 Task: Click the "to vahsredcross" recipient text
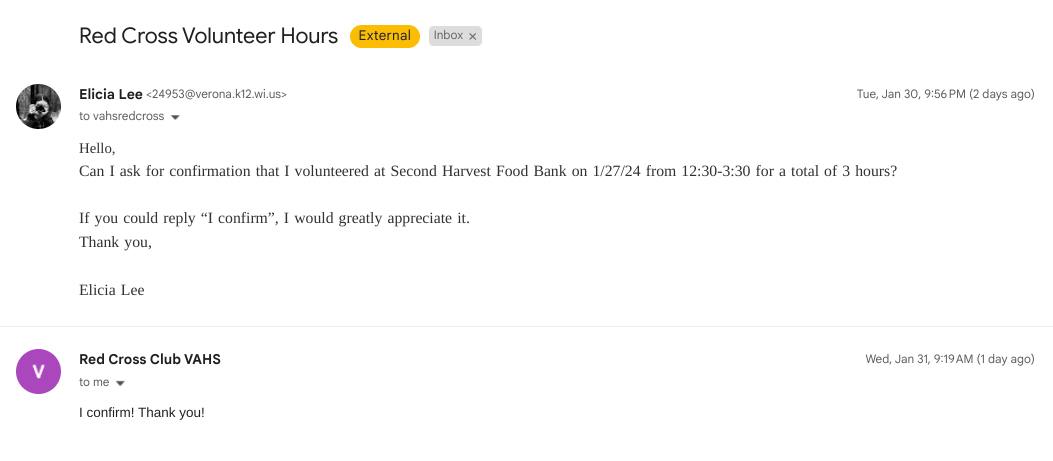point(121,117)
